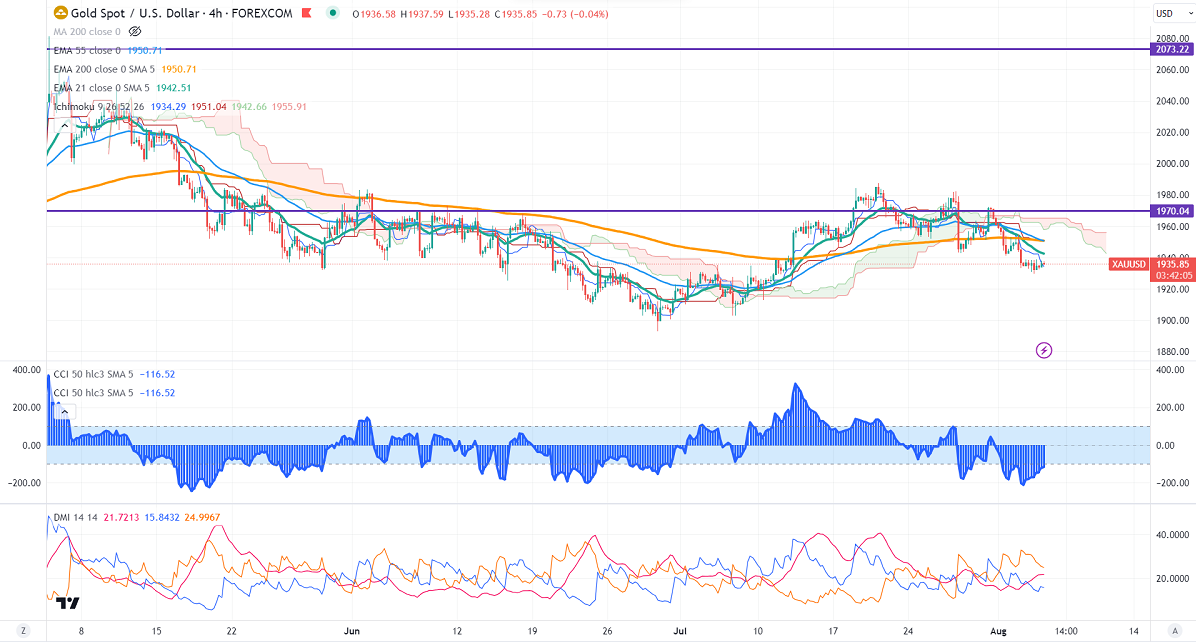Click the gold symbol logo icon
This screenshot has height=644, width=1196.
(60, 13)
